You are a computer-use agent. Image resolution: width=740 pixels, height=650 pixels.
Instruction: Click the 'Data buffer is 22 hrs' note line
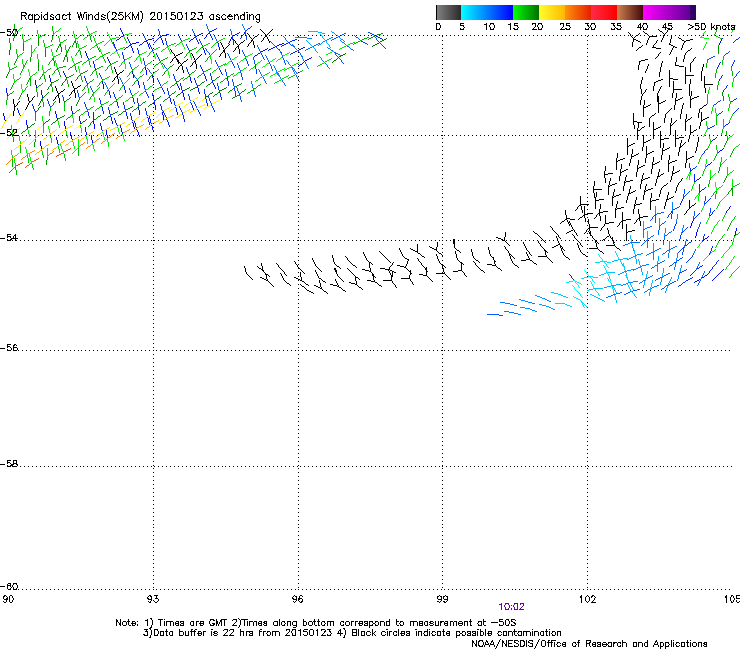(x=352, y=633)
